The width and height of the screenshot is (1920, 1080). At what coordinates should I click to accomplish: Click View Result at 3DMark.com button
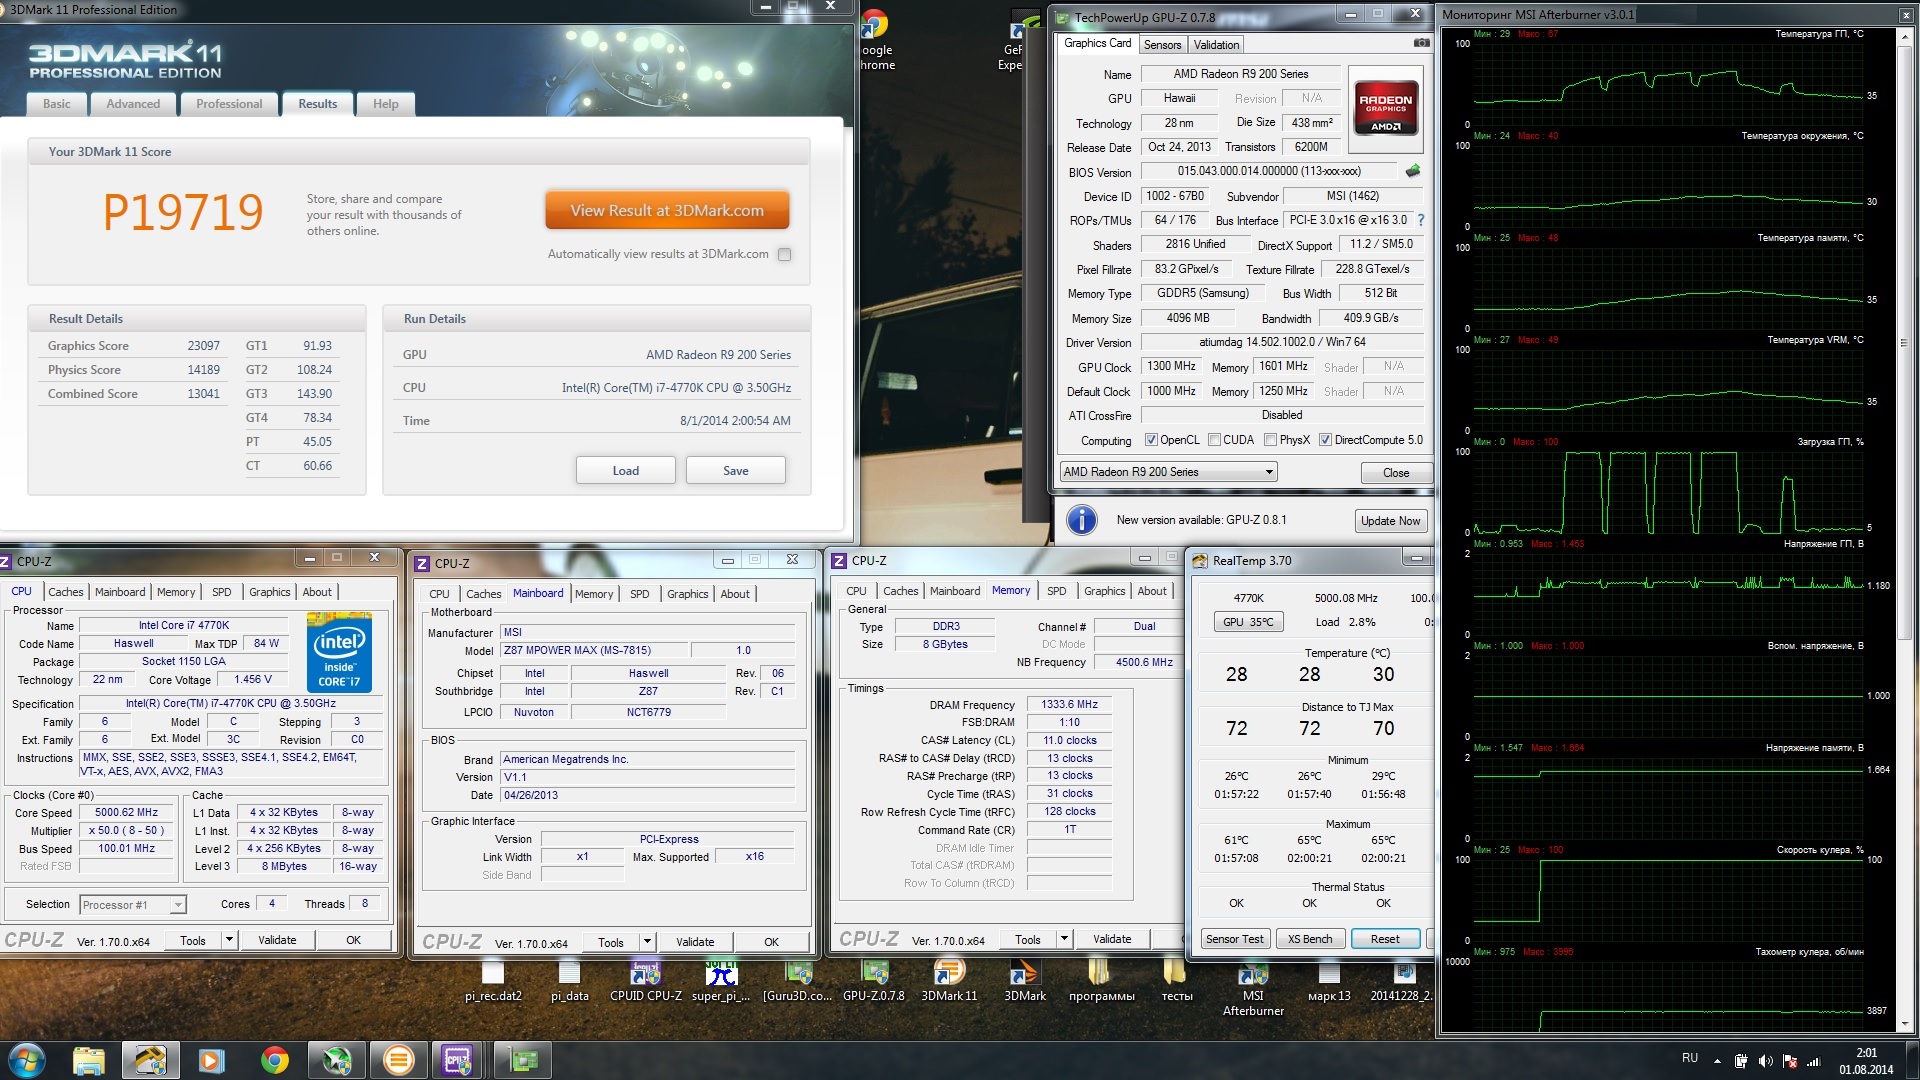click(x=667, y=211)
